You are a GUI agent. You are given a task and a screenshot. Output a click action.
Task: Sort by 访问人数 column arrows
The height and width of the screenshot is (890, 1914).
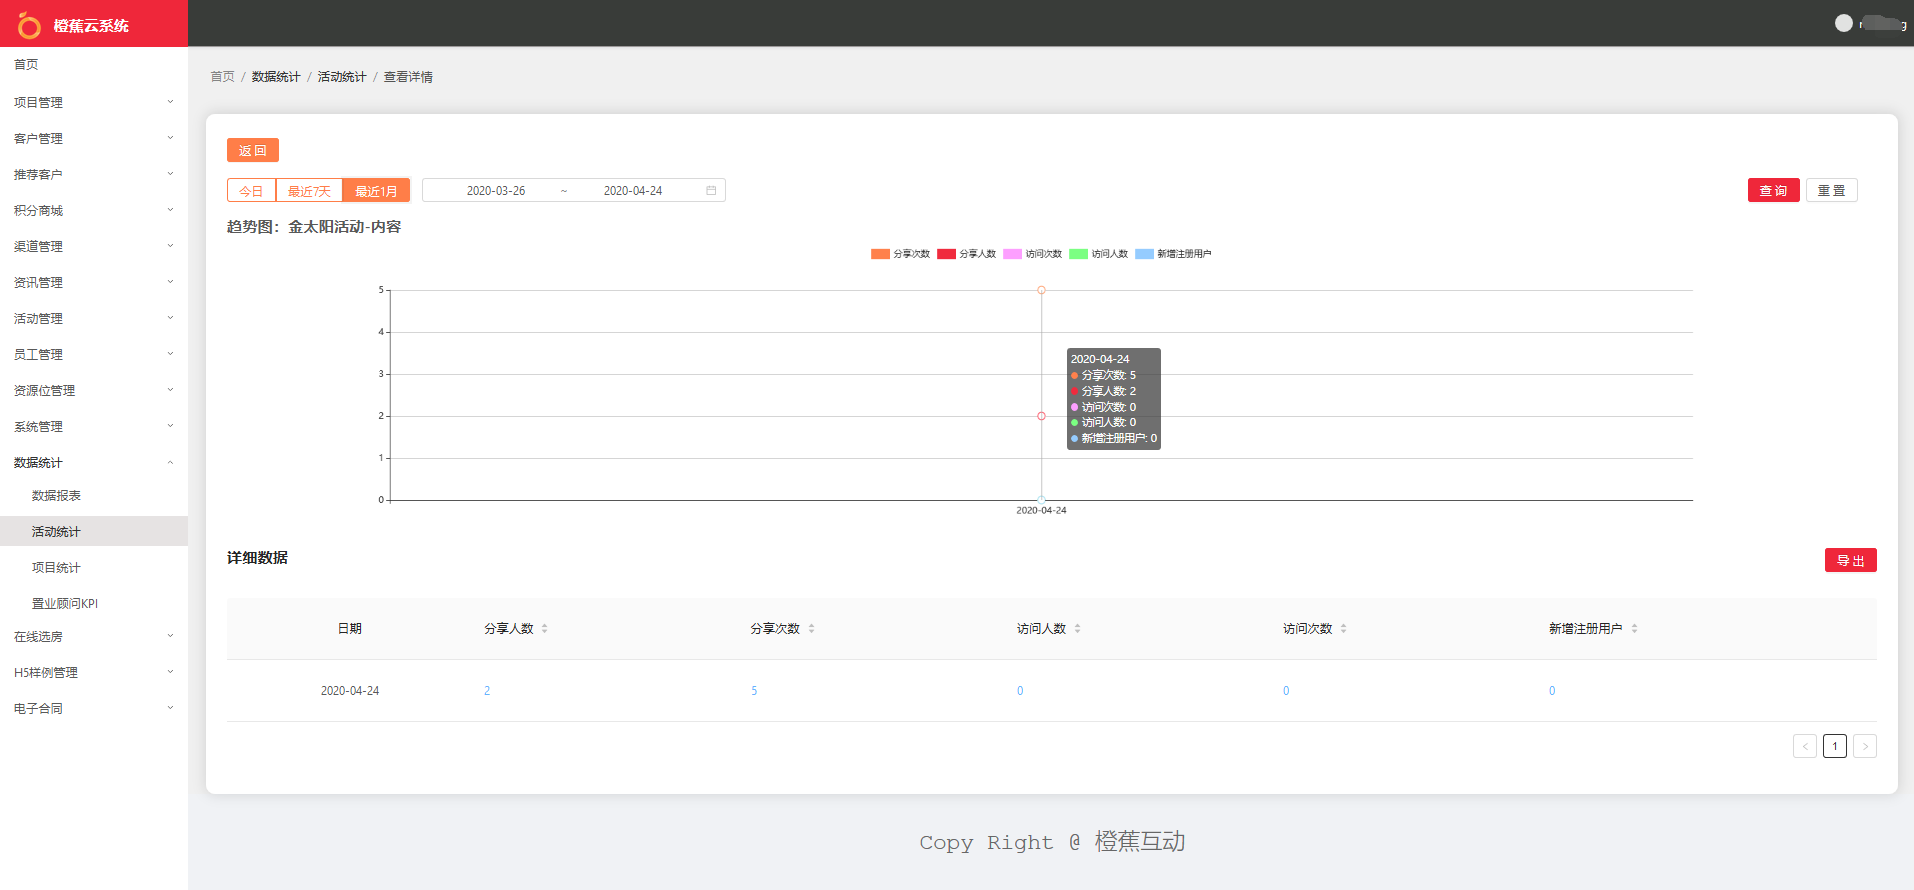[1077, 629]
